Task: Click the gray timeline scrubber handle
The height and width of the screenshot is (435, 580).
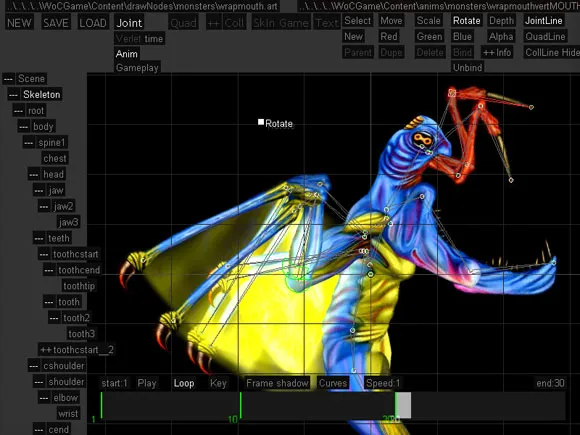Action: click(404, 405)
